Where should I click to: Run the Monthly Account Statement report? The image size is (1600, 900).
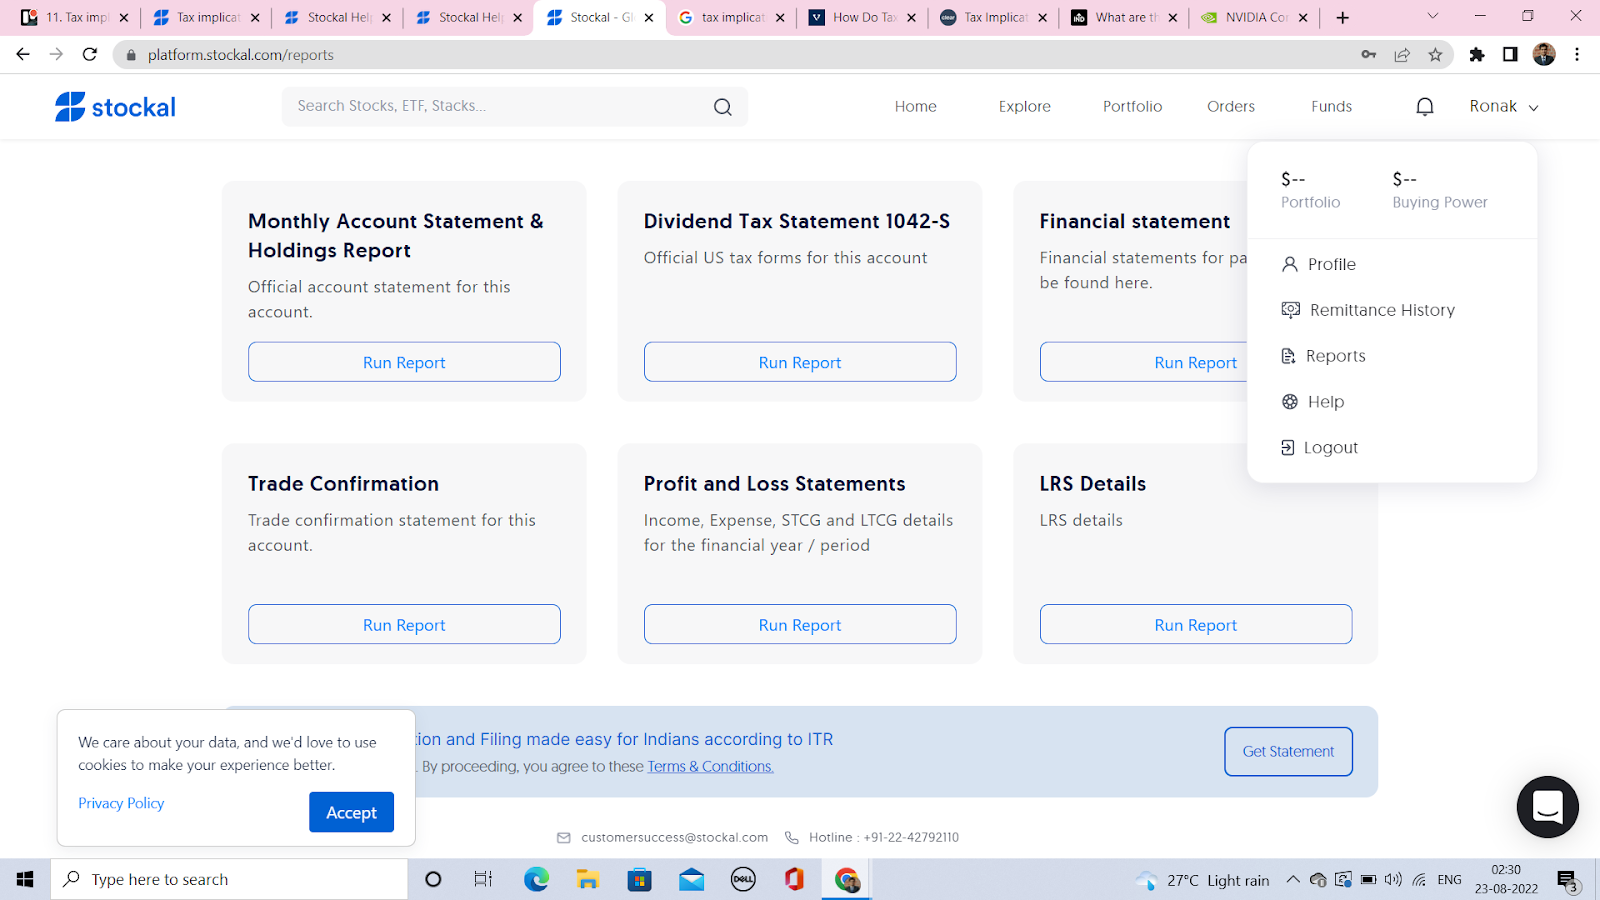click(x=404, y=362)
